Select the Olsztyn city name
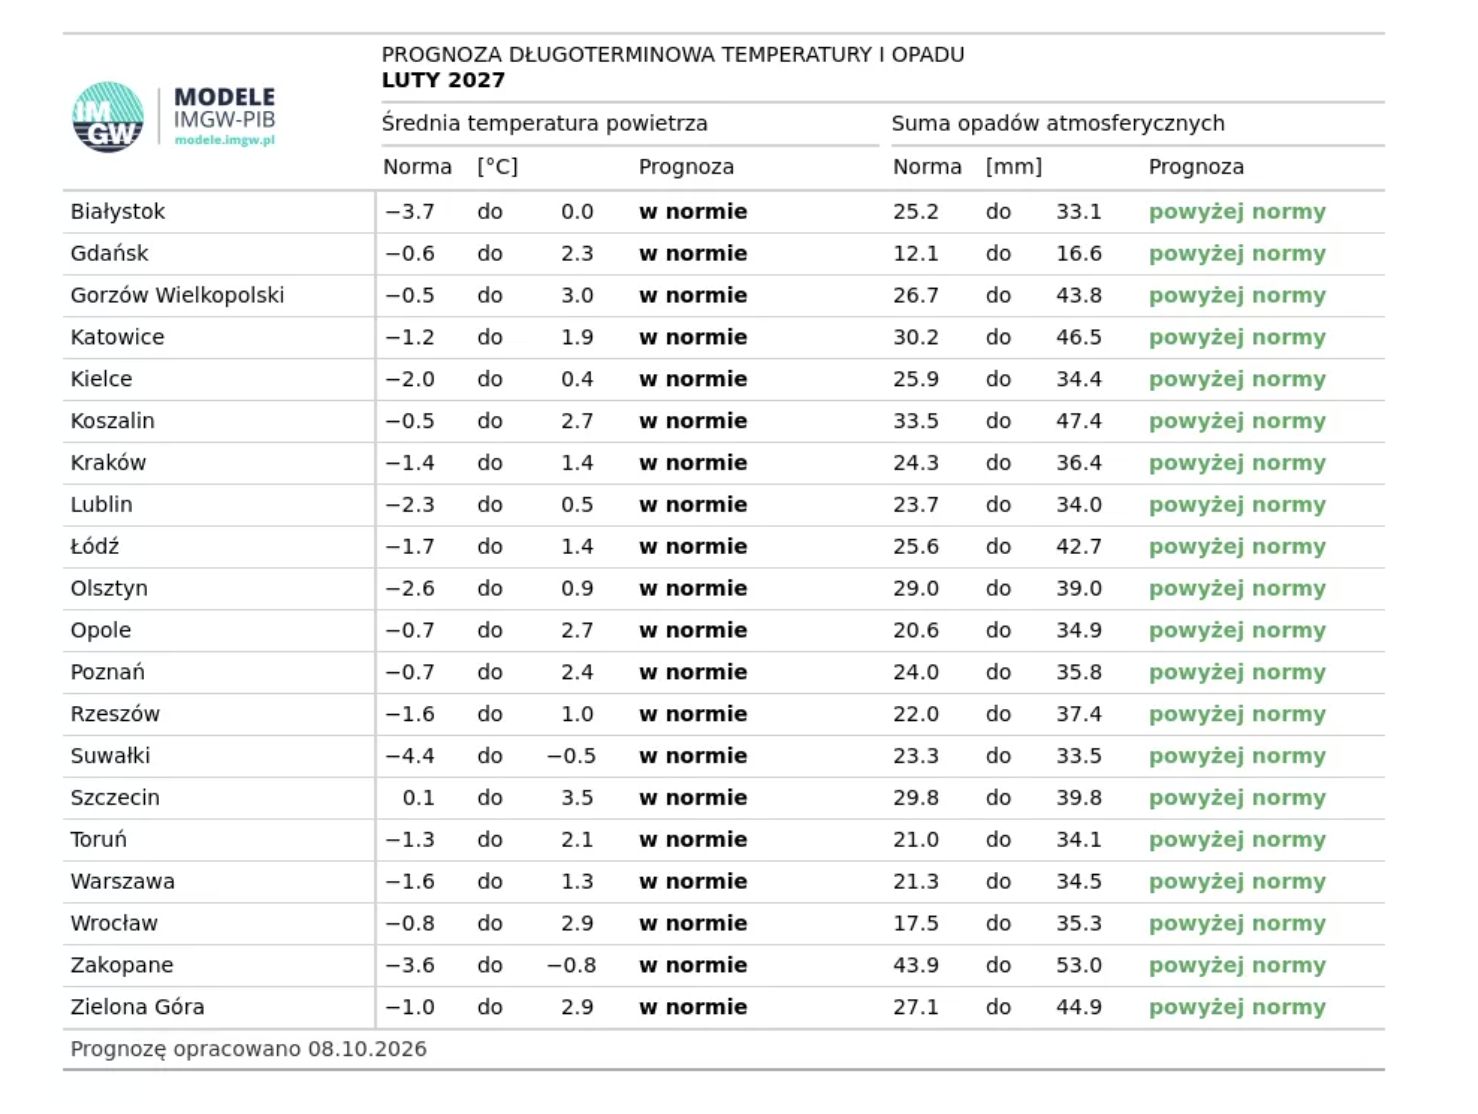The height and width of the screenshot is (1114, 1478). [109, 589]
